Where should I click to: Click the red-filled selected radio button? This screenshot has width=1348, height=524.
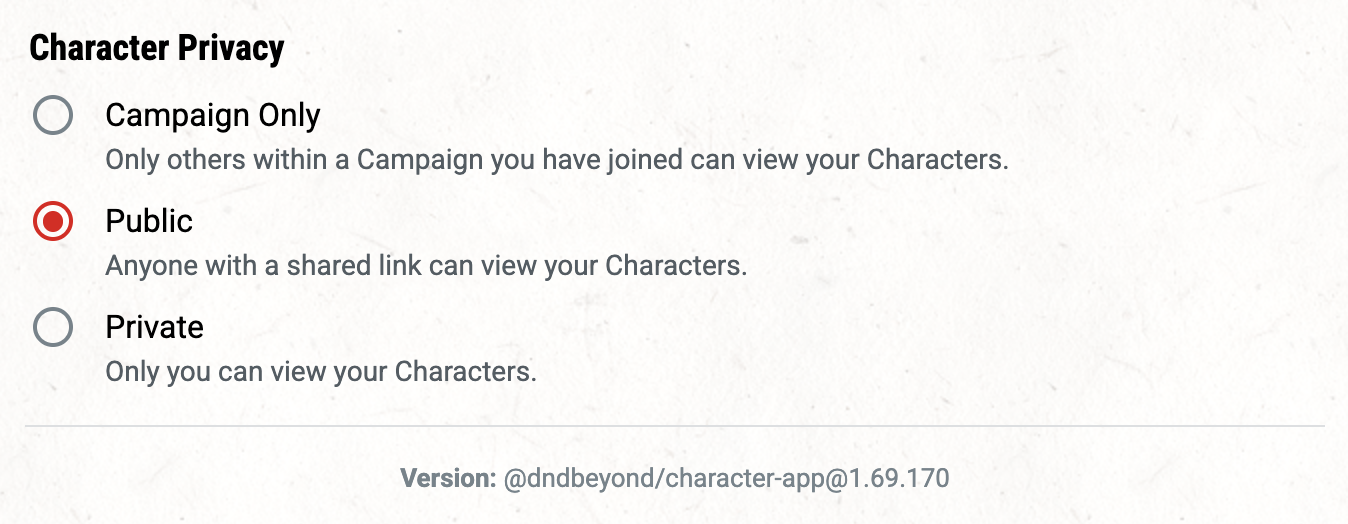click(53, 221)
